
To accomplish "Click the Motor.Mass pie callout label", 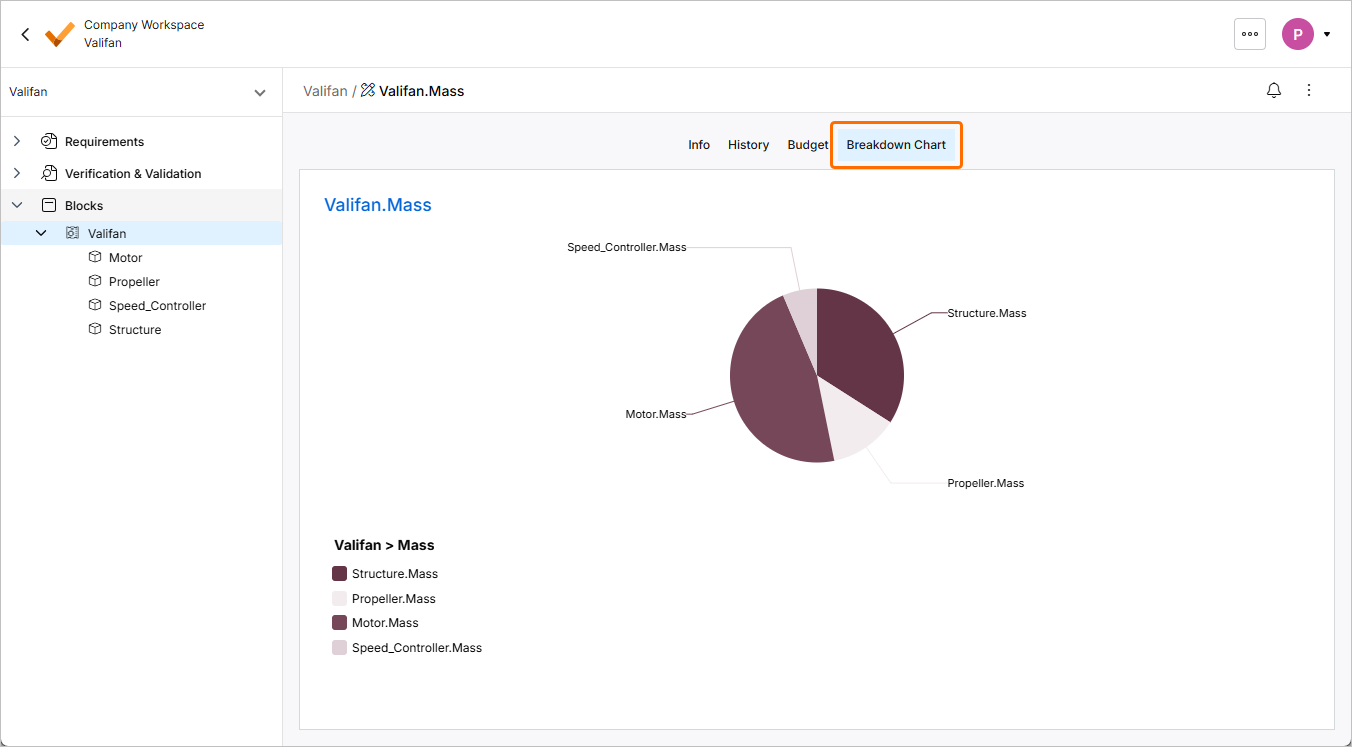I will (656, 414).
